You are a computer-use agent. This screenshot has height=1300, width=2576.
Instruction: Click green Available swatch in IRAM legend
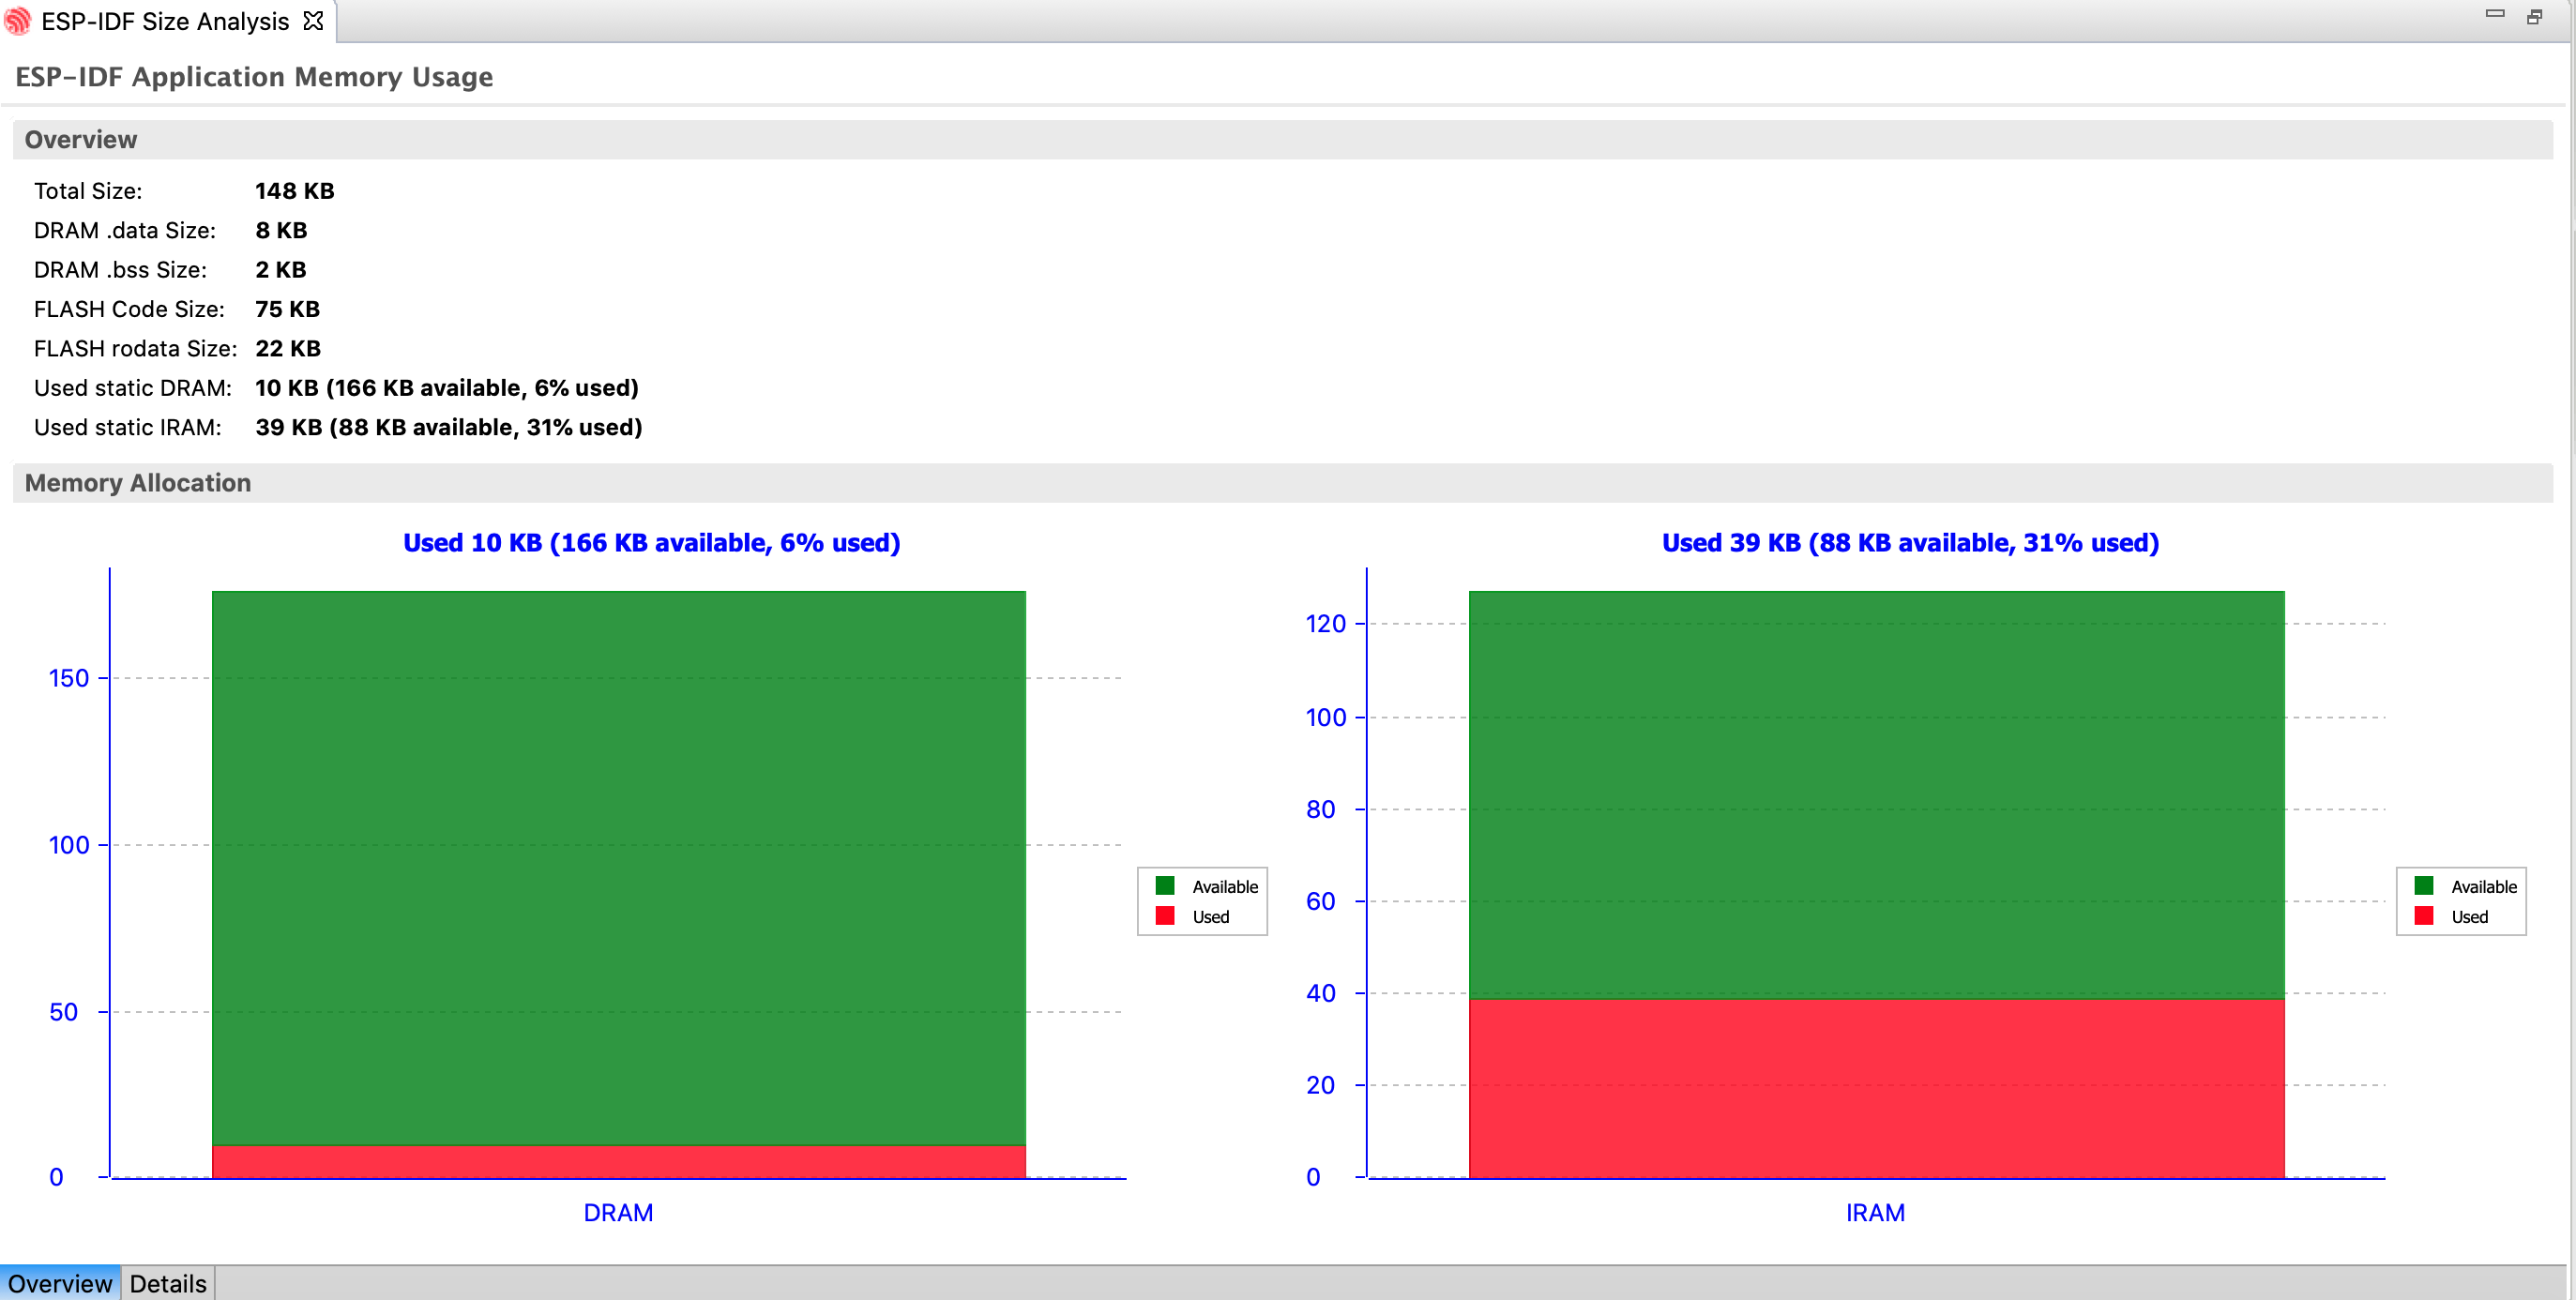coord(2423,886)
